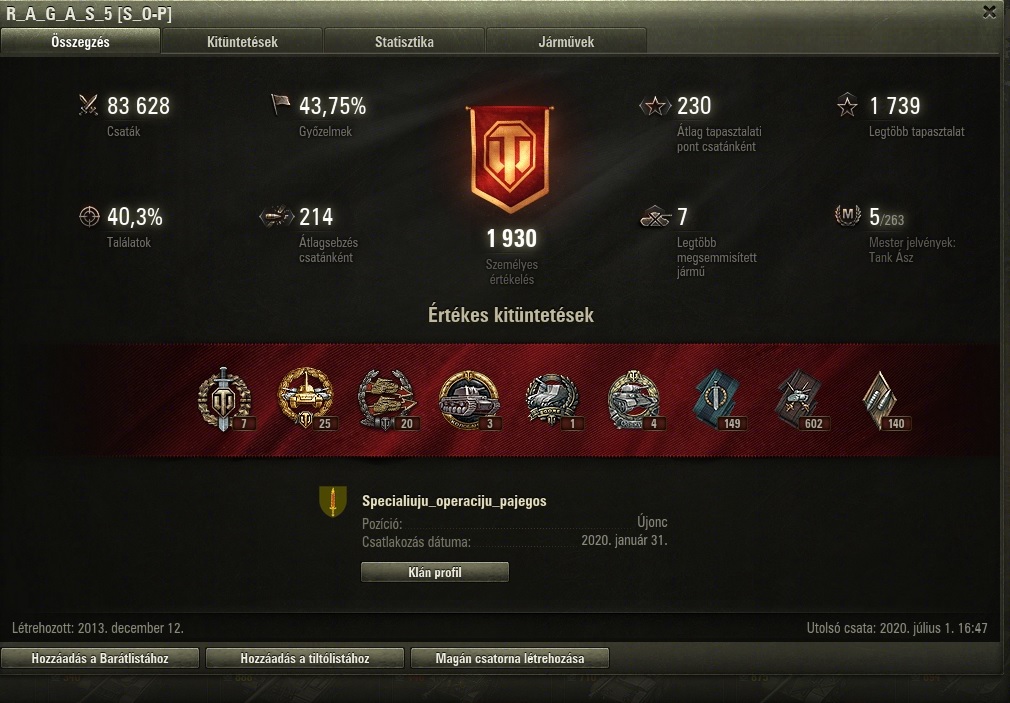Screen dimensions: 1010x703
Task: Click the Mastery Badge M icon
Action: (x=848, y=215)
